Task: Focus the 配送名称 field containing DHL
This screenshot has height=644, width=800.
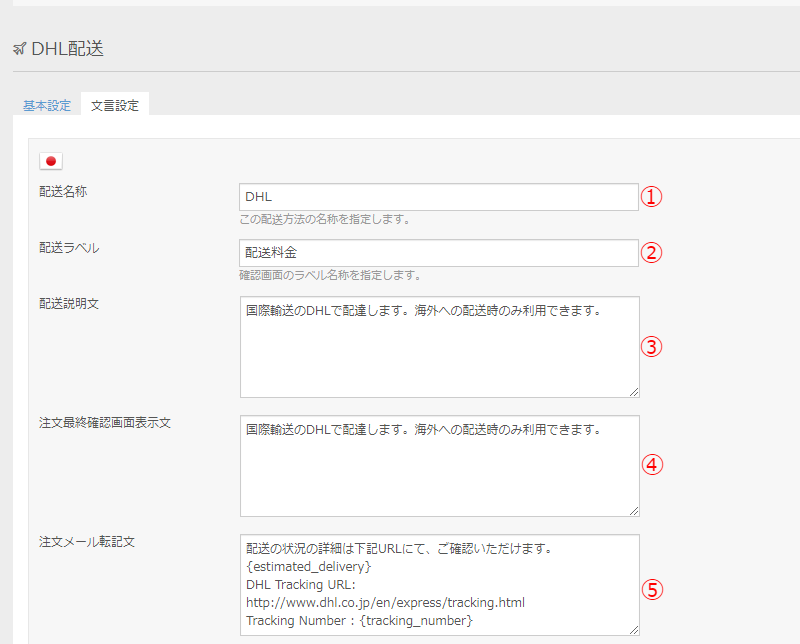Action: (x=438, y=197)
